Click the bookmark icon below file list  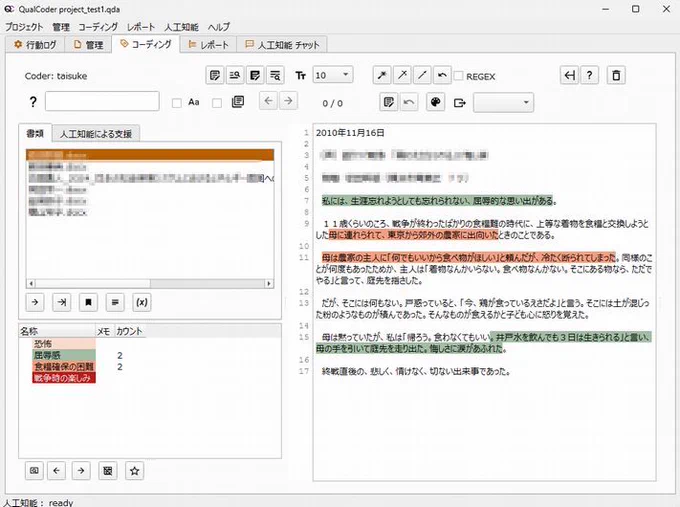click(x=88, y=302)
